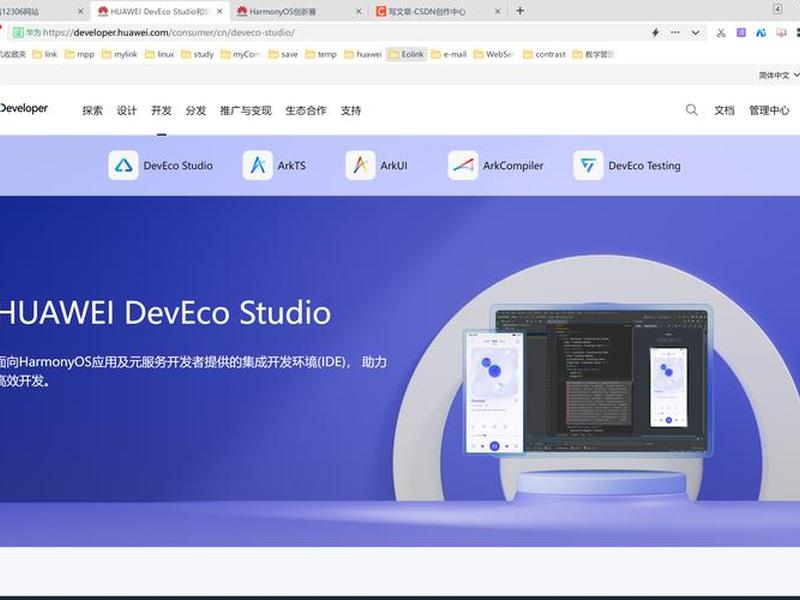
Task: Click the HUAWEI DevEco Studio heading
Action: [165, 312]
